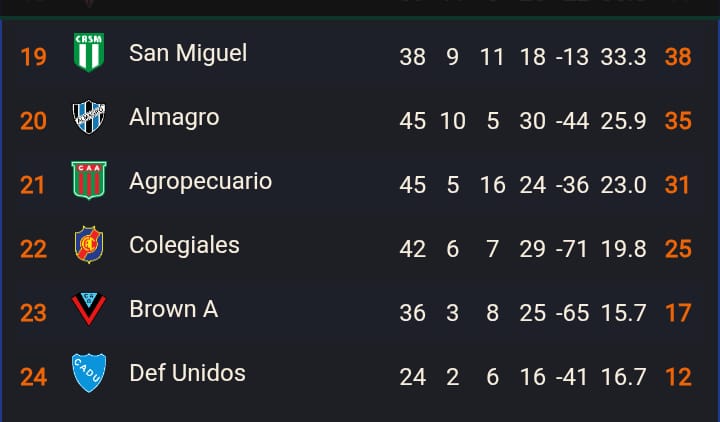Click the San Miguel club crest

[x=89, y=53]
